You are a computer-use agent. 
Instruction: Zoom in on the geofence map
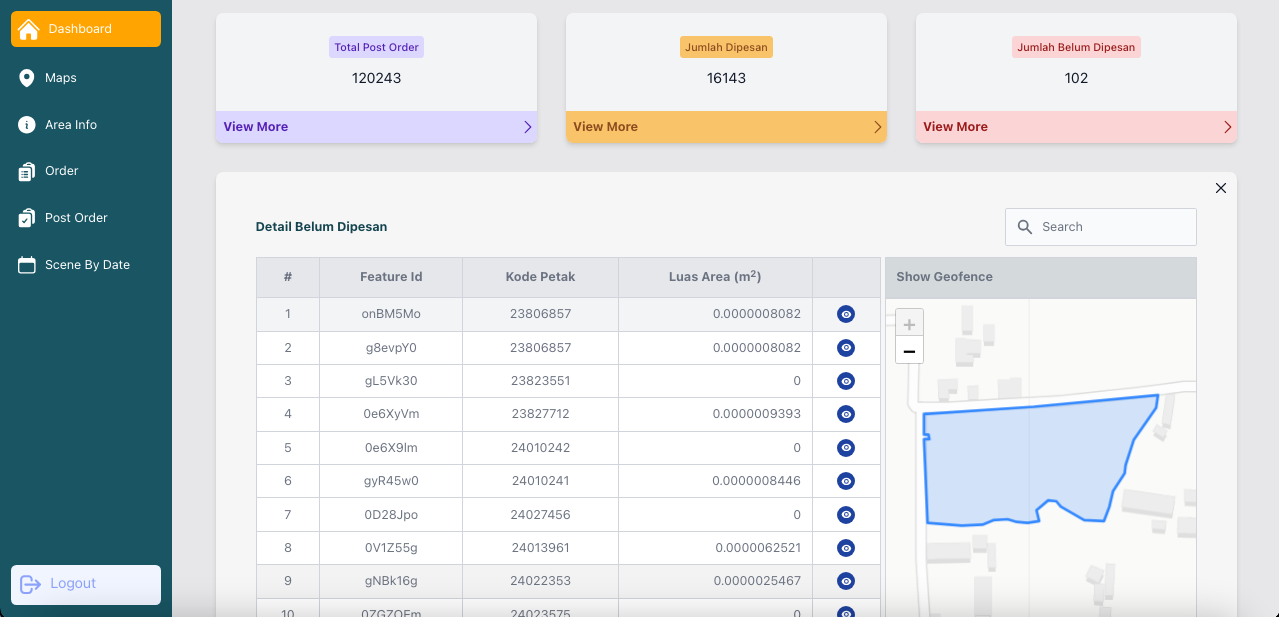tap(909, 324)
